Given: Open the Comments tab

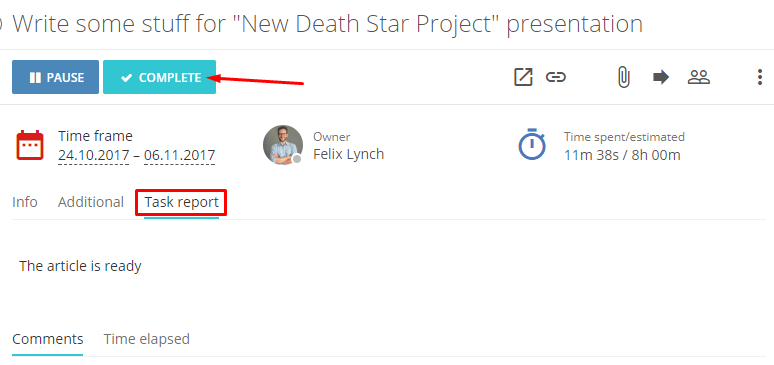Looking at the screenshot, I should 47,339.
